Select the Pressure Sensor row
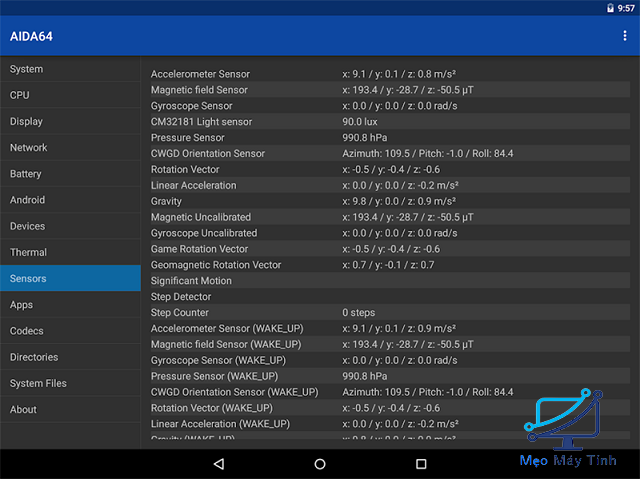Viewport: 640px width, 479px height. [x=390, y=137]
